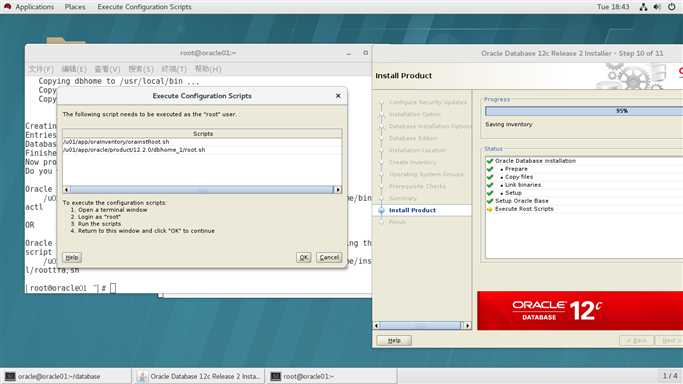
Task: Open the power menu icon
Action: click(x=672, y=7)
